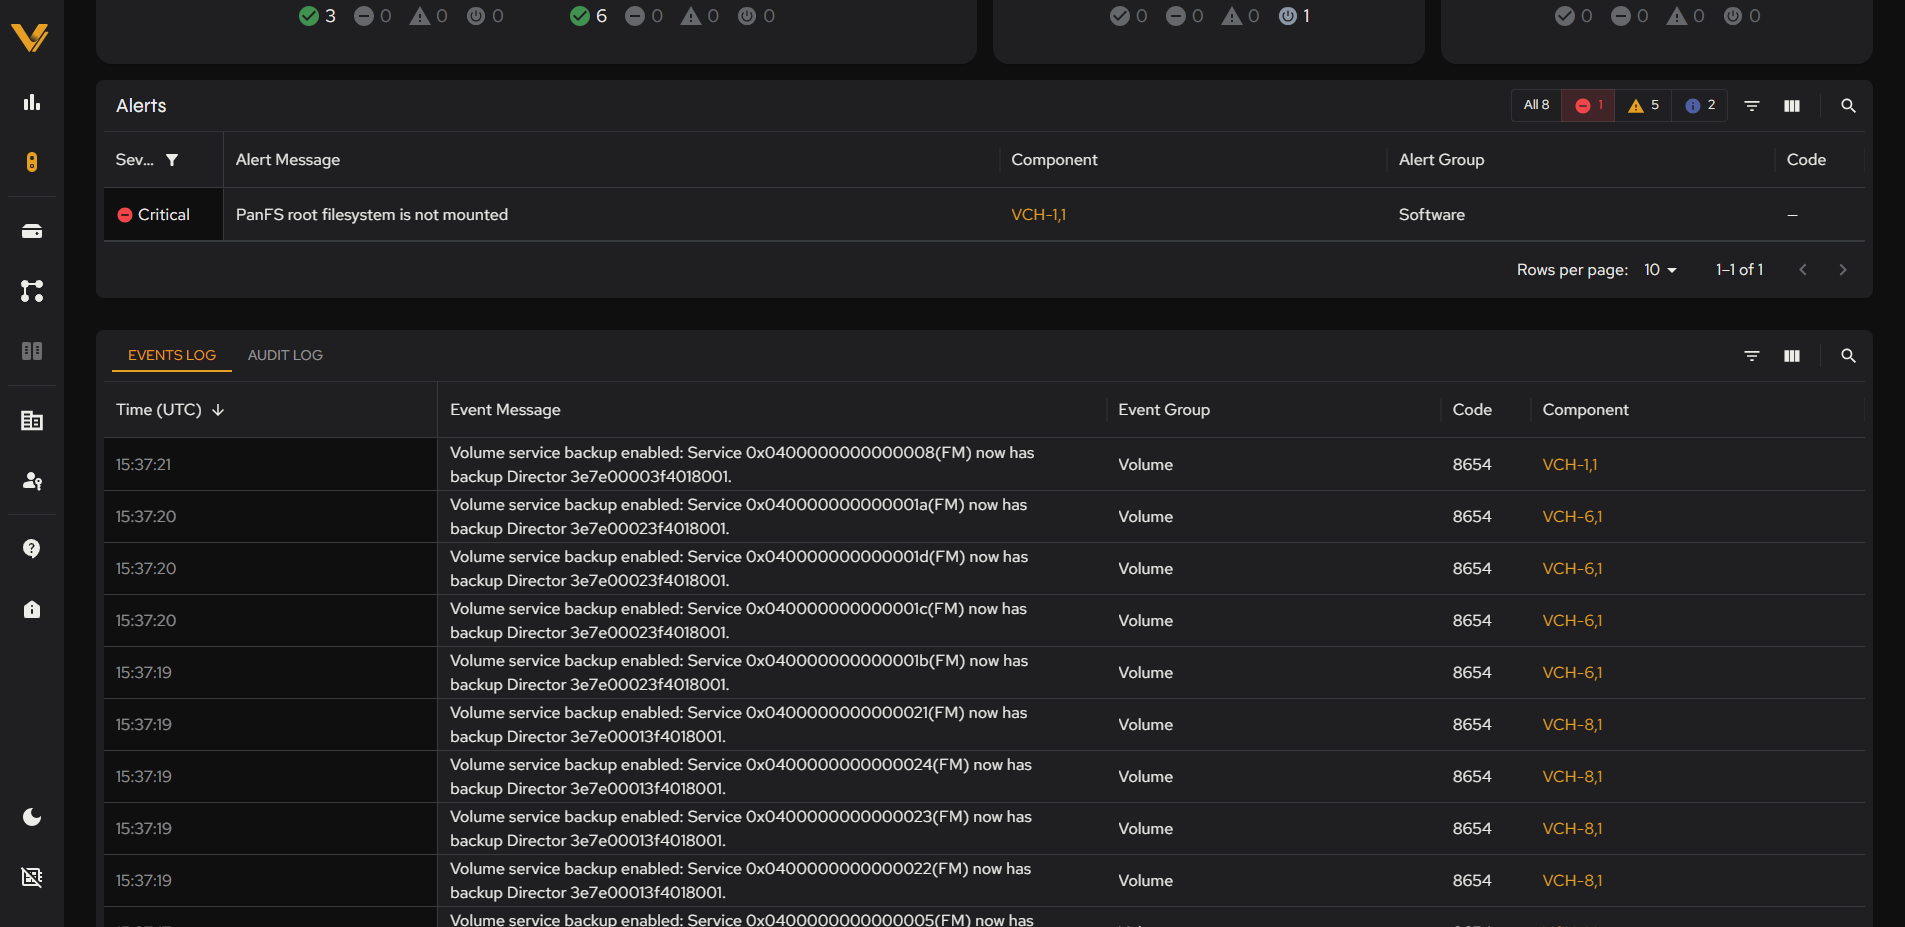This screenshot has width=1905, height=927.
Task: Open filter list icon in Events Log panel
Action: coord(1752,356)
